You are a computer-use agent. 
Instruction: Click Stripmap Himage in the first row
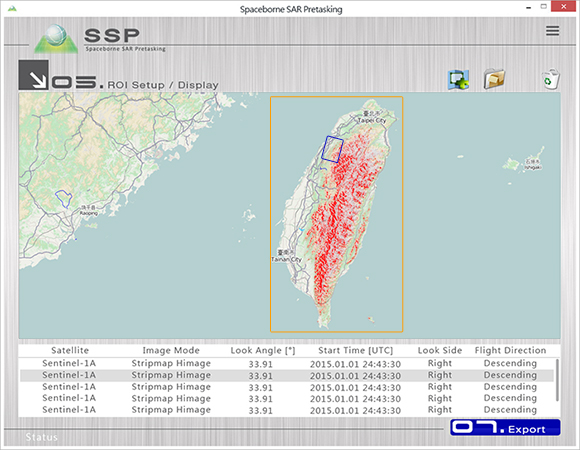[171, 363]
